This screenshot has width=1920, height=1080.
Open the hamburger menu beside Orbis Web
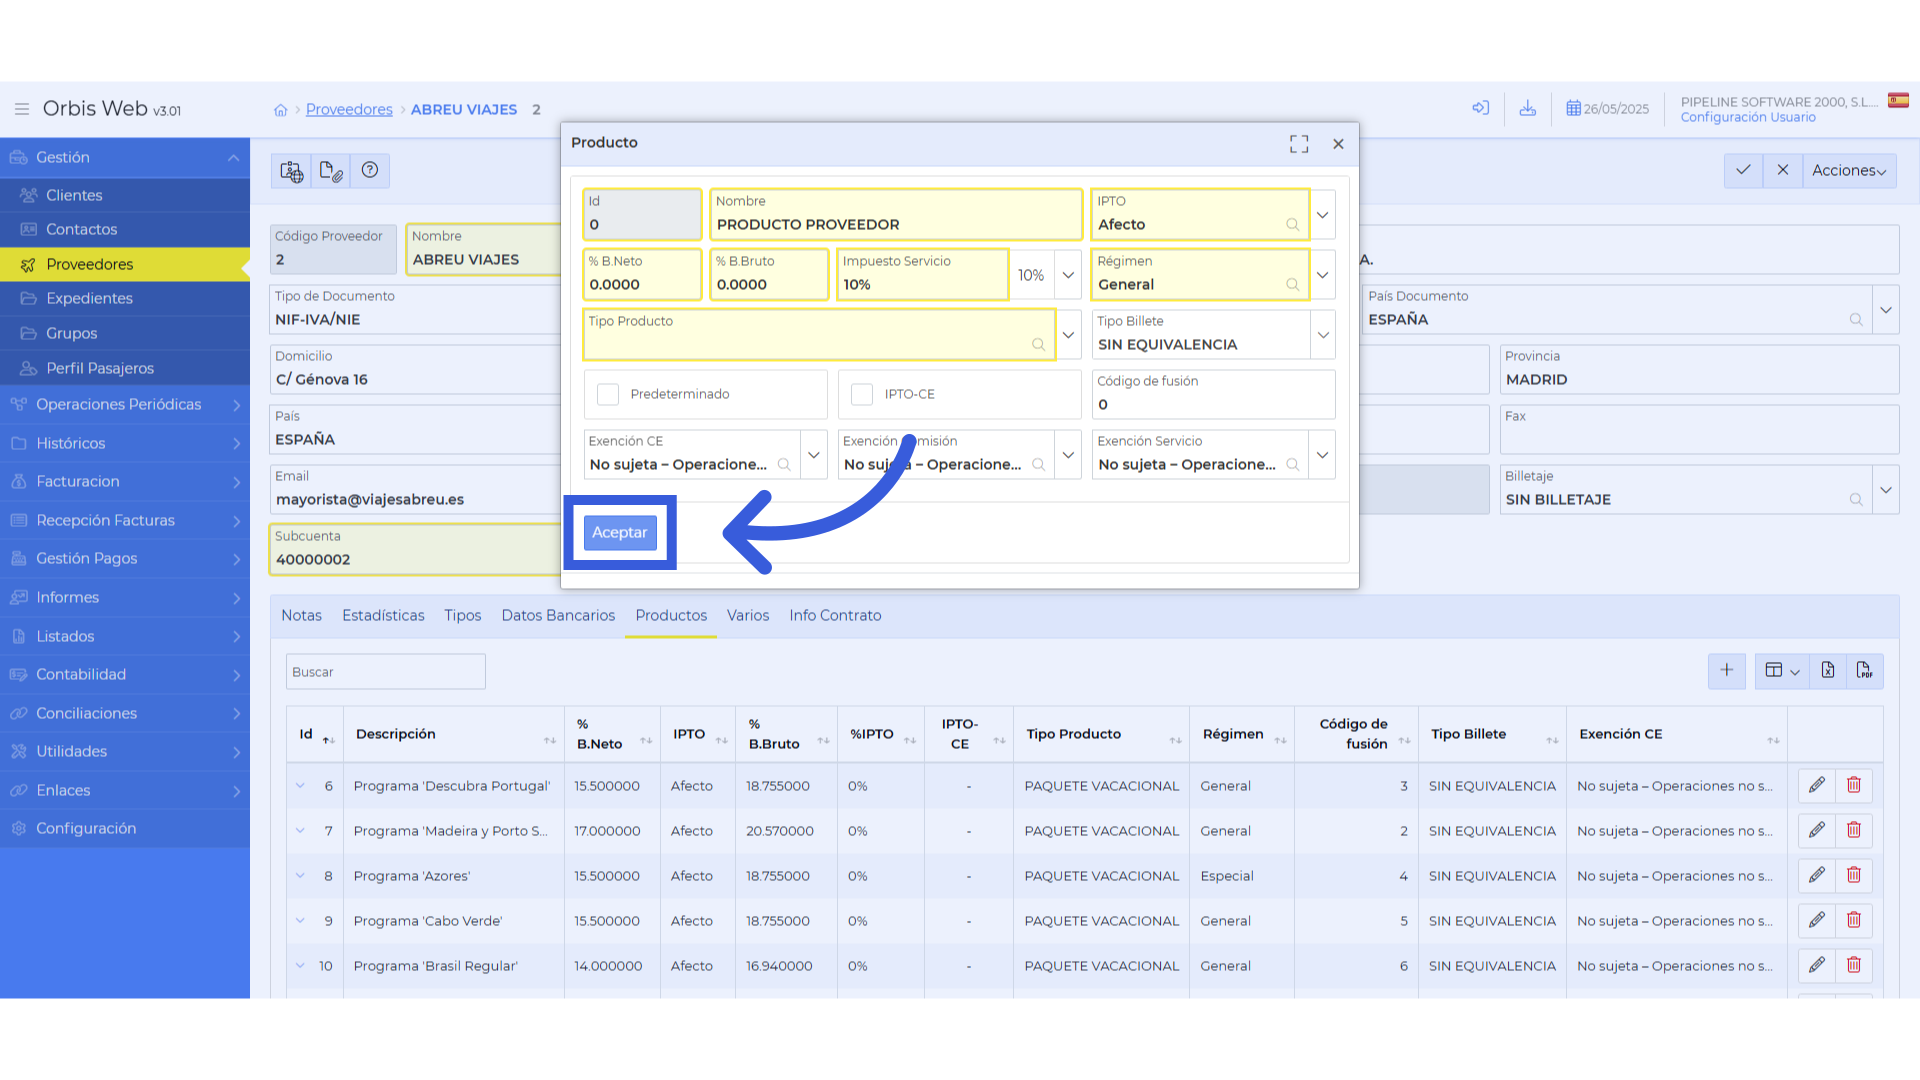point(21,109)
